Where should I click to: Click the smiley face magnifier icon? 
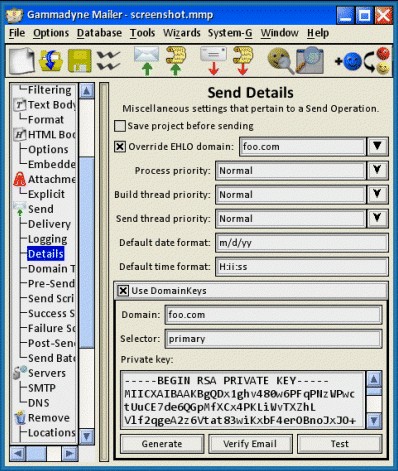281,60
